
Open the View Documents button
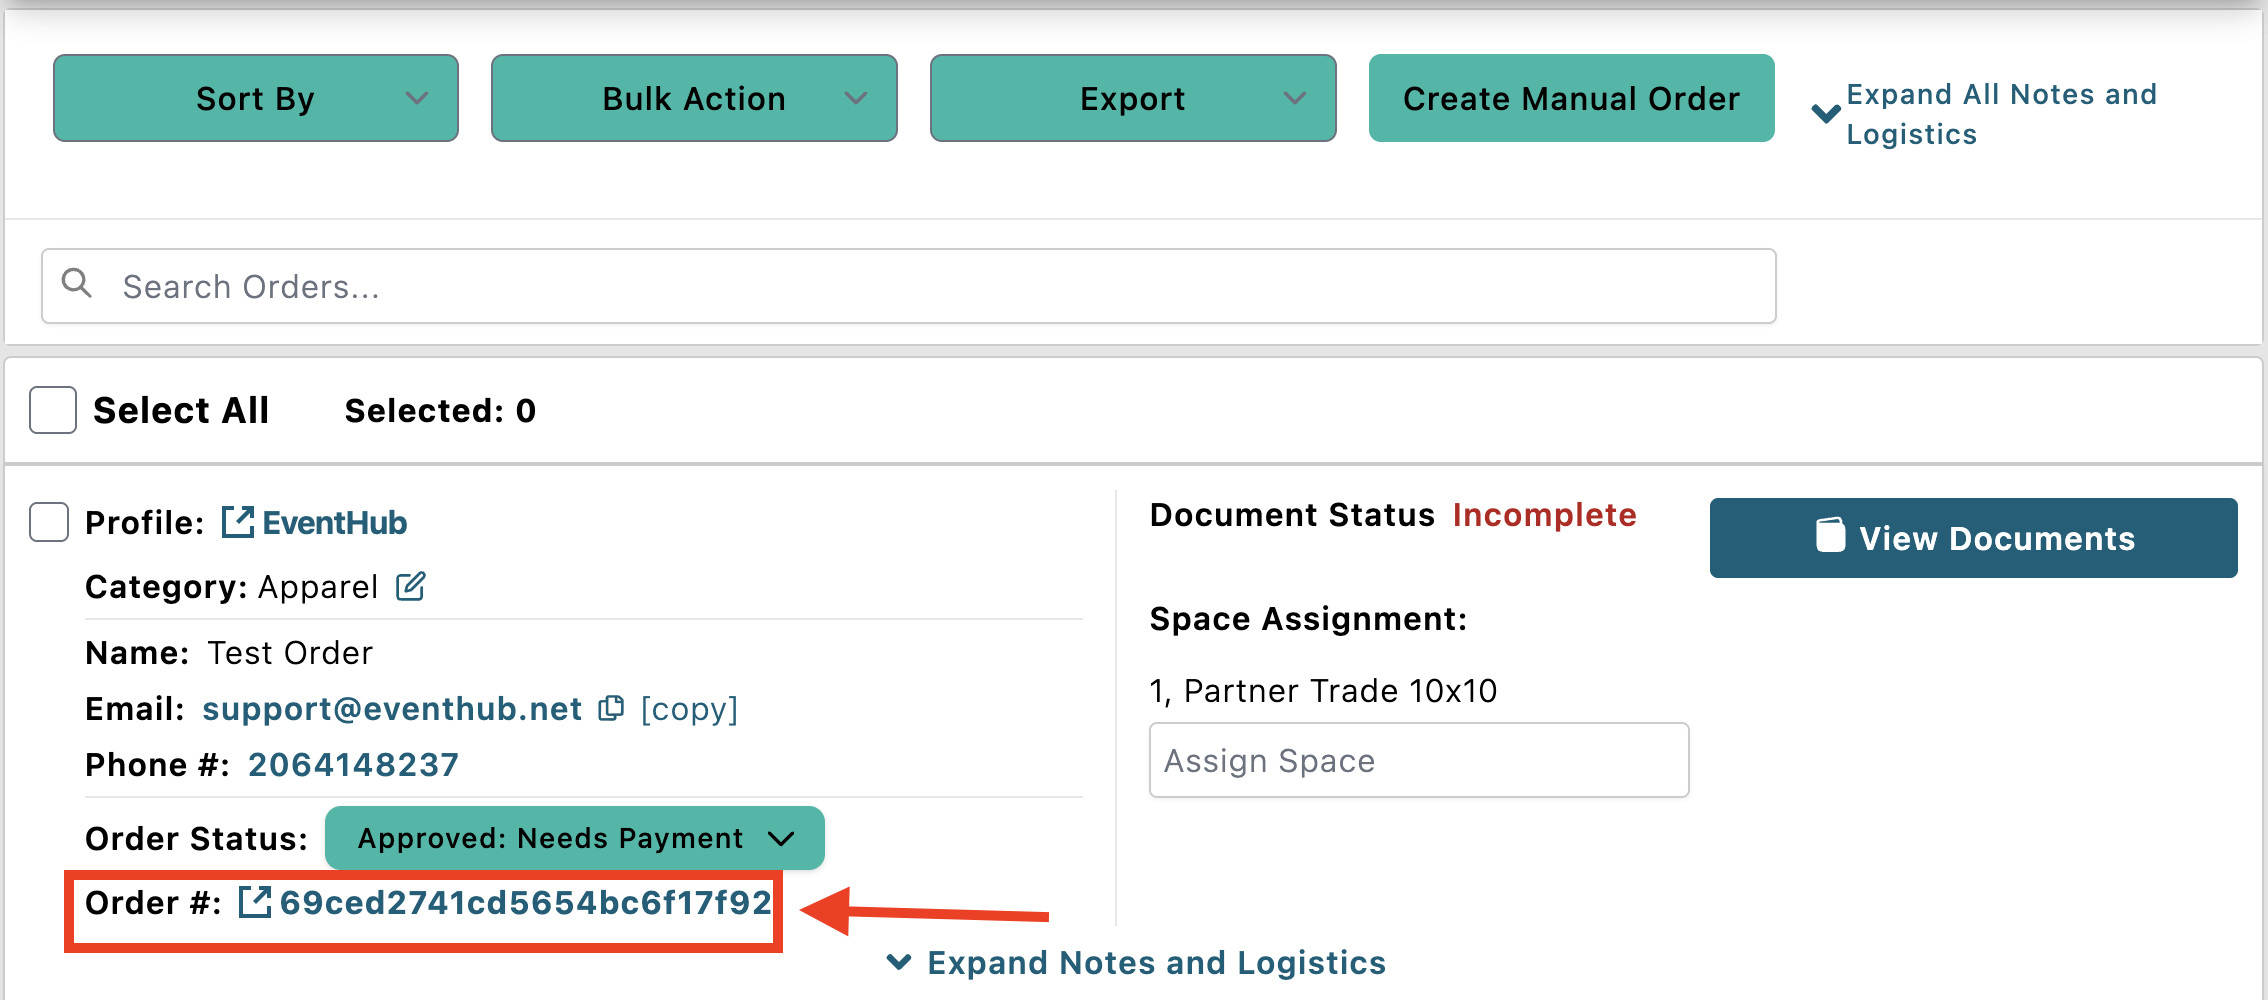click(1972, 538)
